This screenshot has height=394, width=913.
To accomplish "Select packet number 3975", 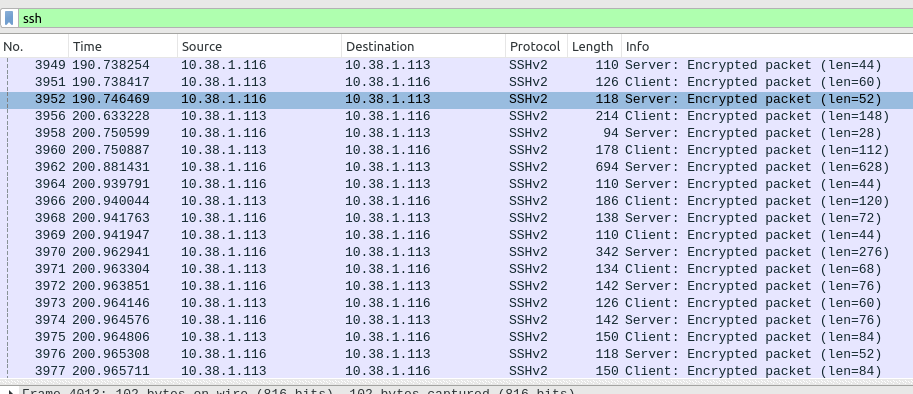I will coord(456,337).
